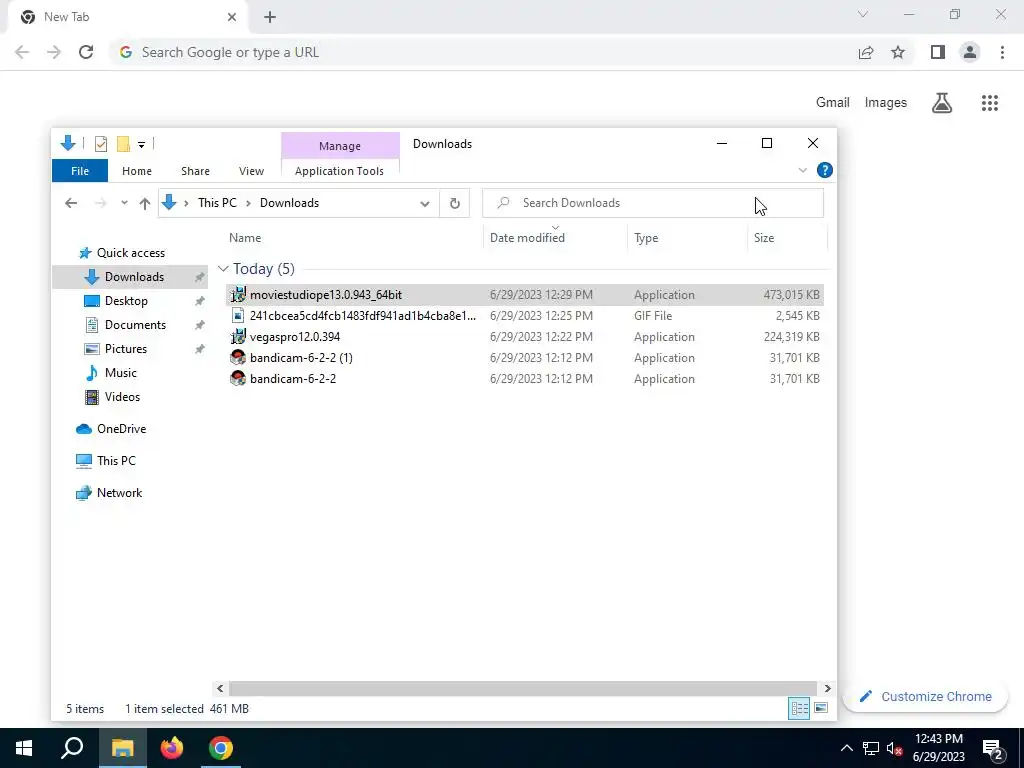Screen dimensions: 1024x768
Task: Share this page icon in Chrome
Action: coord(866,52)
